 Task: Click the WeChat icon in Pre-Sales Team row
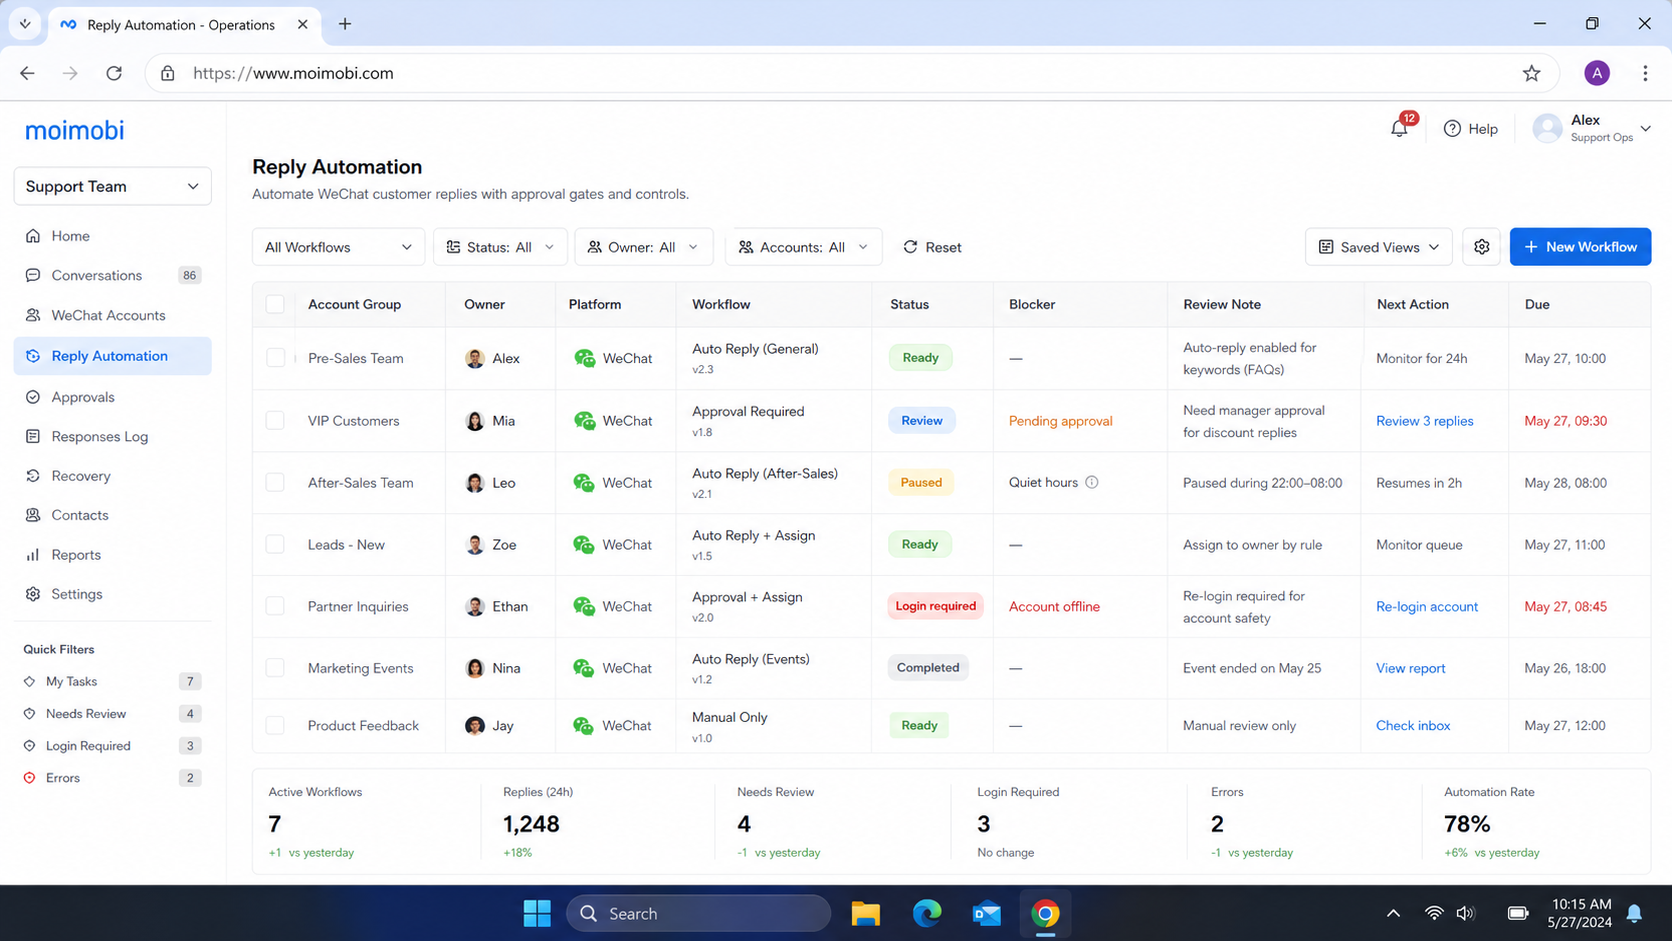(x=585, y=358)
